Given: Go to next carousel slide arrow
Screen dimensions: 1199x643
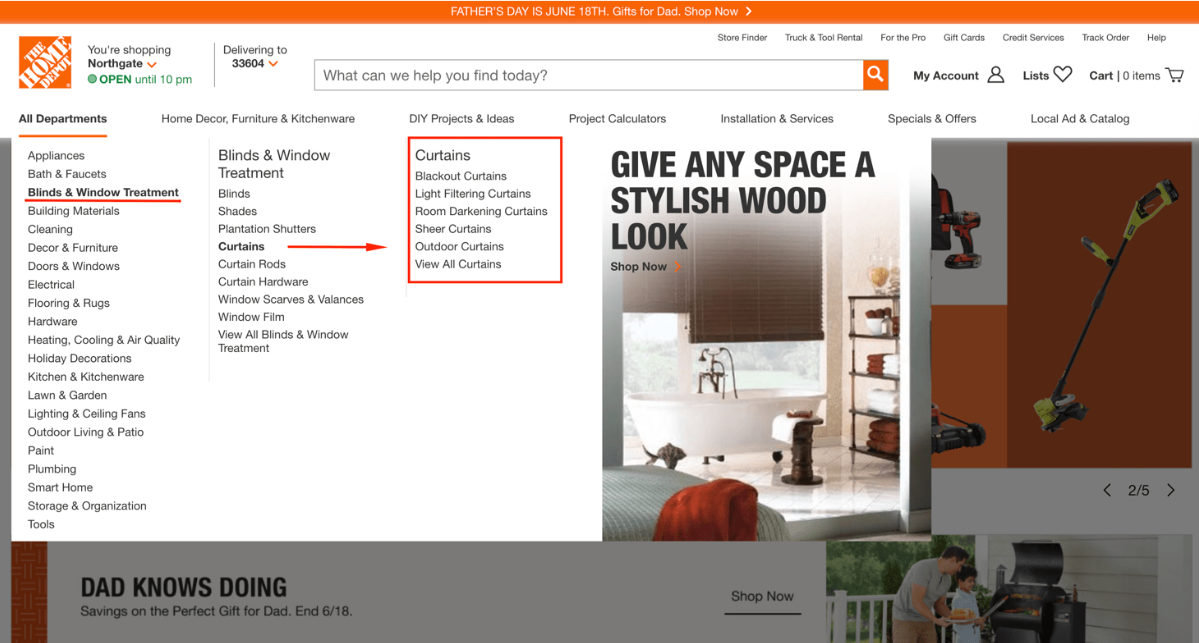Looking at the screenshot, I should (x=1171, y=490).
